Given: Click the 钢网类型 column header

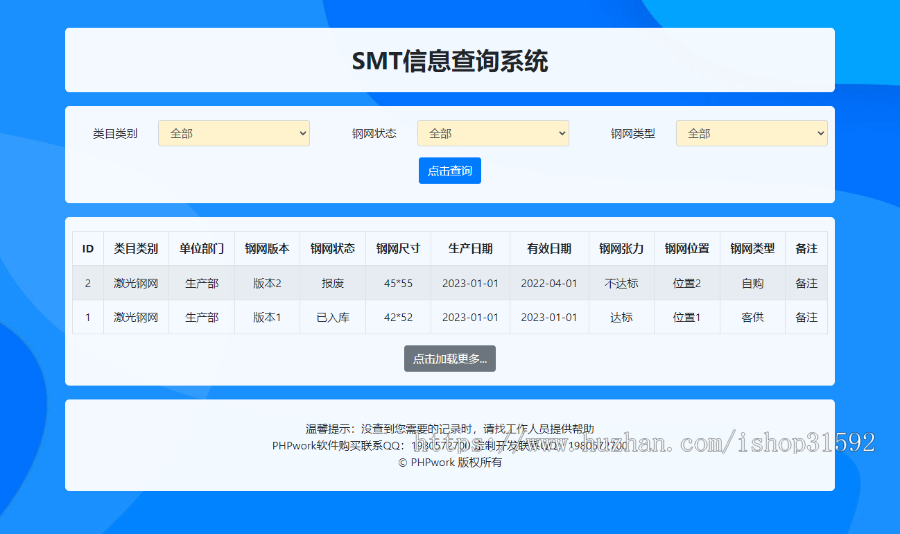Looking at the screenshot, I should tap(752, 249).
